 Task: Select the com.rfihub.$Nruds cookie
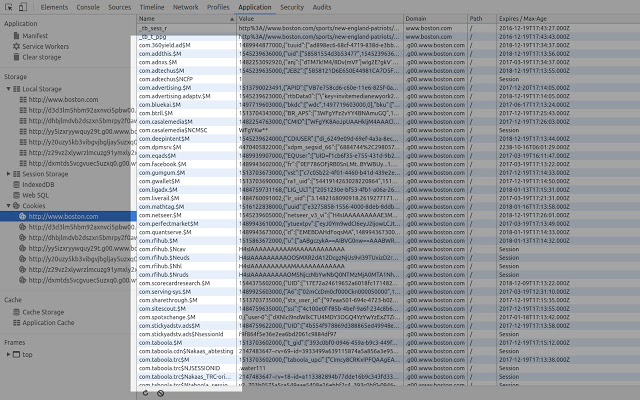click(x=163, y=275)
